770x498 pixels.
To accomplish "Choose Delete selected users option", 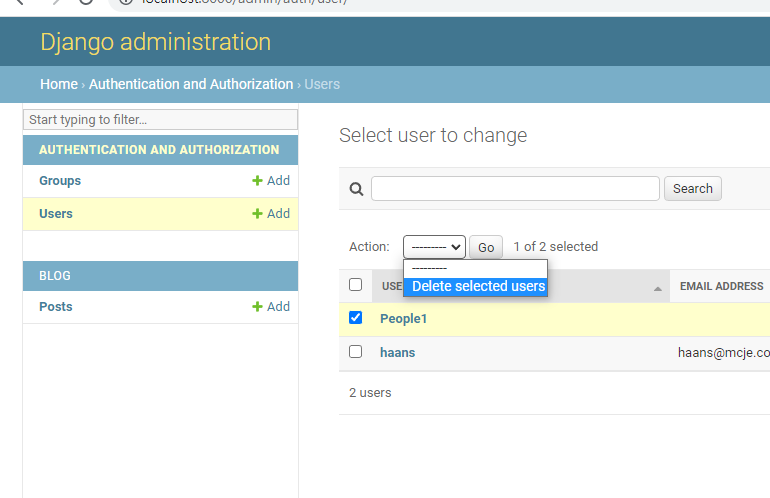I will pyautogui.click(x=475, y=286).
